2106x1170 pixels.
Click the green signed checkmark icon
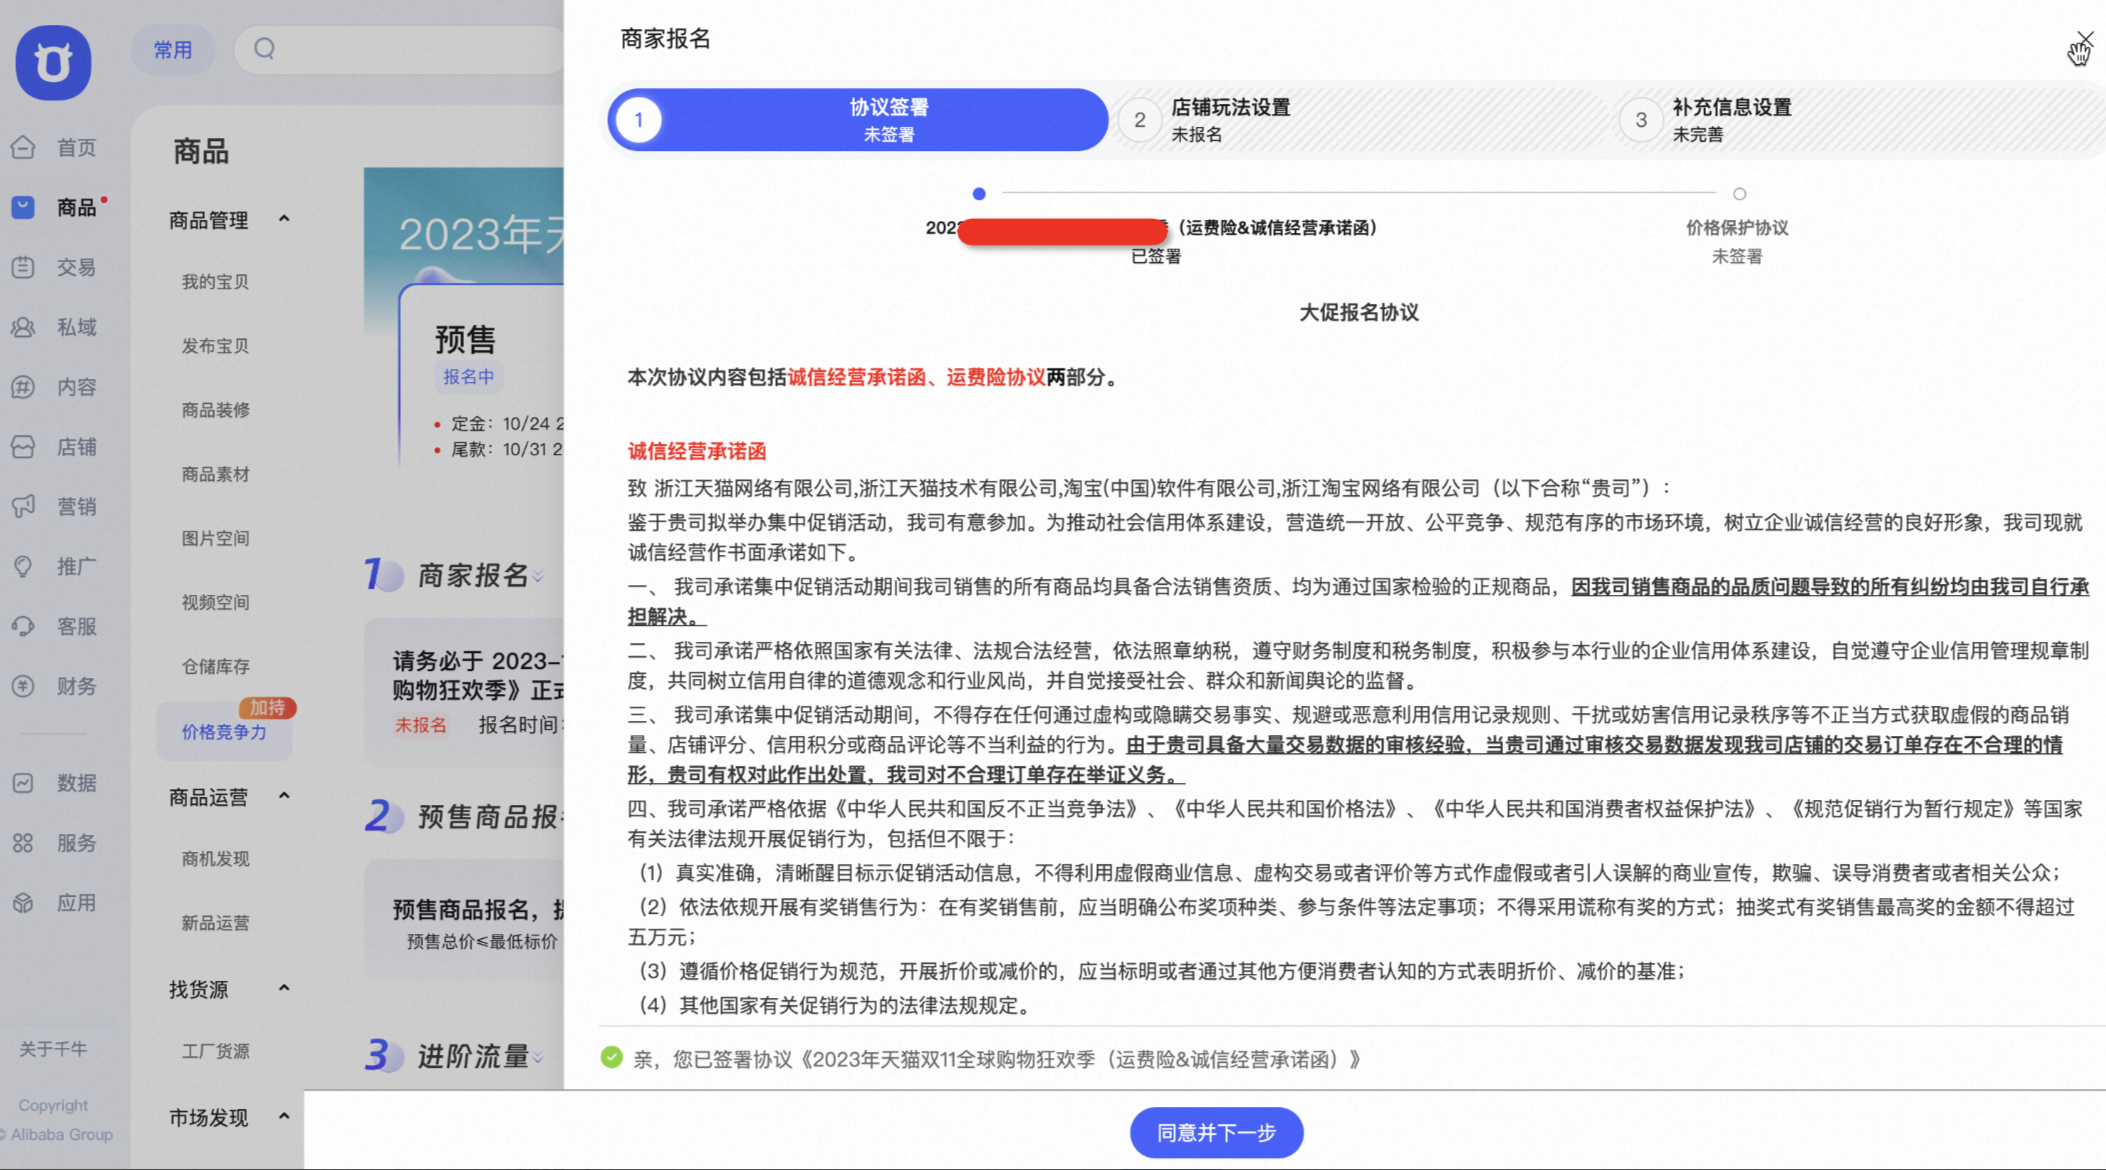point(611,1057)
